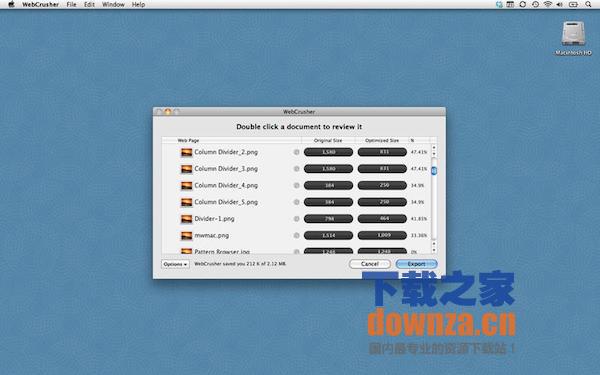The height and width of the screenshot is (375, 600).
Task: Click the Column Divider_4.png thumbnail icon
Action: pos(186,186)
